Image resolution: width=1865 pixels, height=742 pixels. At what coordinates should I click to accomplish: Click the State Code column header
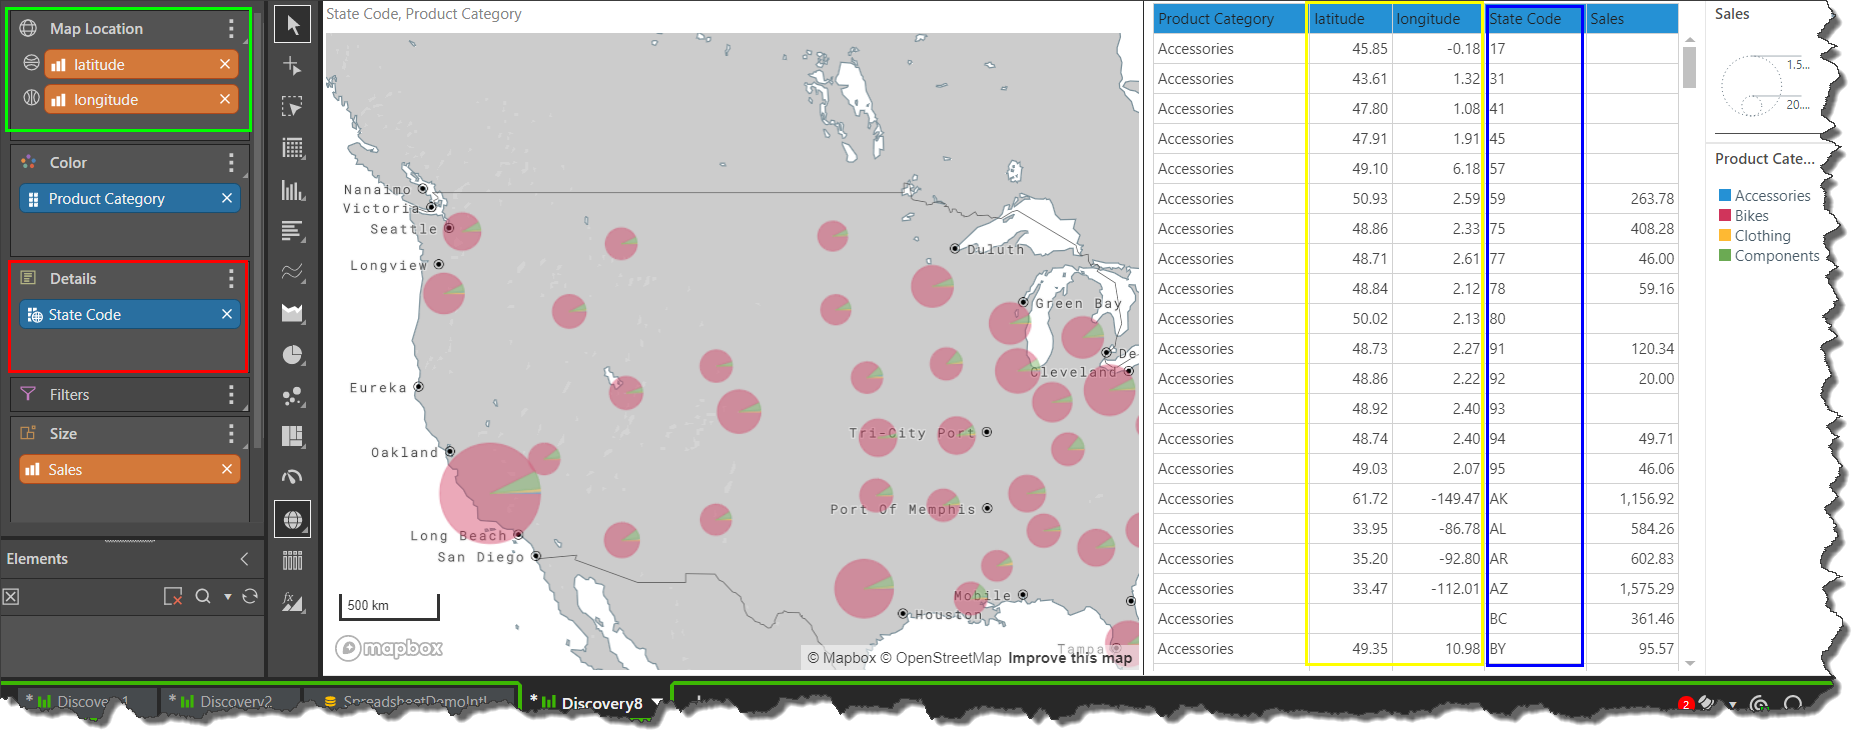1526,19
